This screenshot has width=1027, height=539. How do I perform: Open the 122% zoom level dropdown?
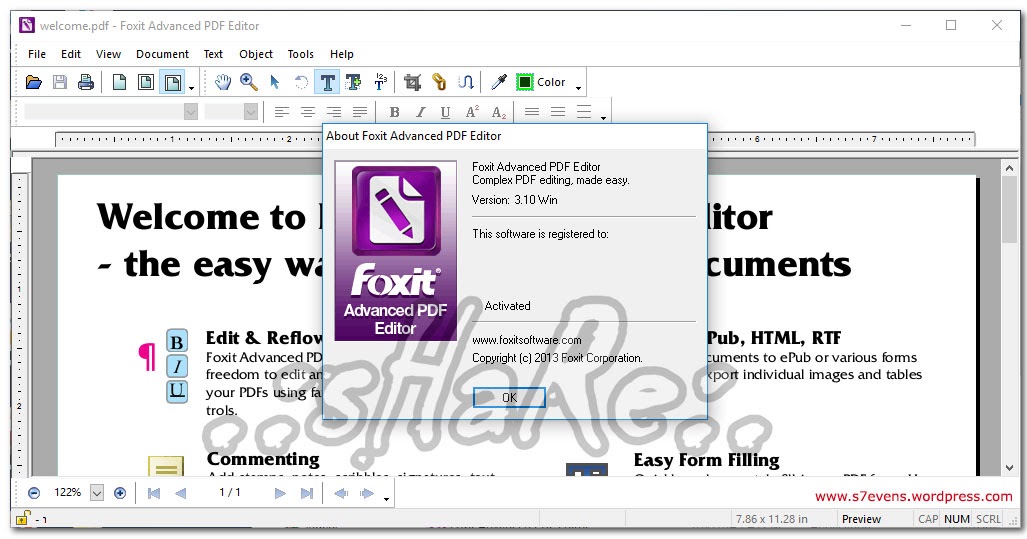click(x=97, y=493)
